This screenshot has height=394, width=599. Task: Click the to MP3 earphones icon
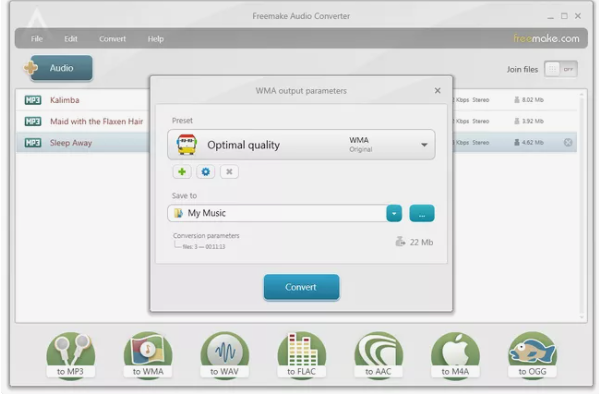tap(71, 355)
